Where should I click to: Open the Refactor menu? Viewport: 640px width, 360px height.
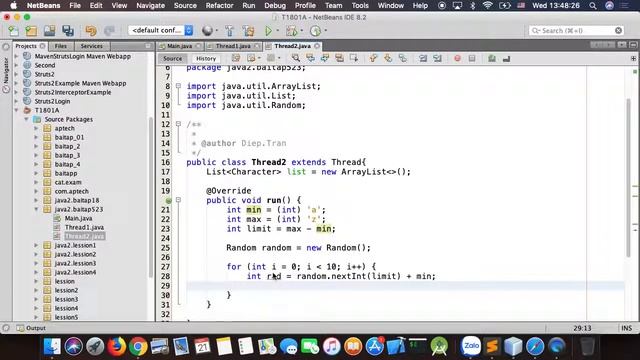tap(219, 6)
